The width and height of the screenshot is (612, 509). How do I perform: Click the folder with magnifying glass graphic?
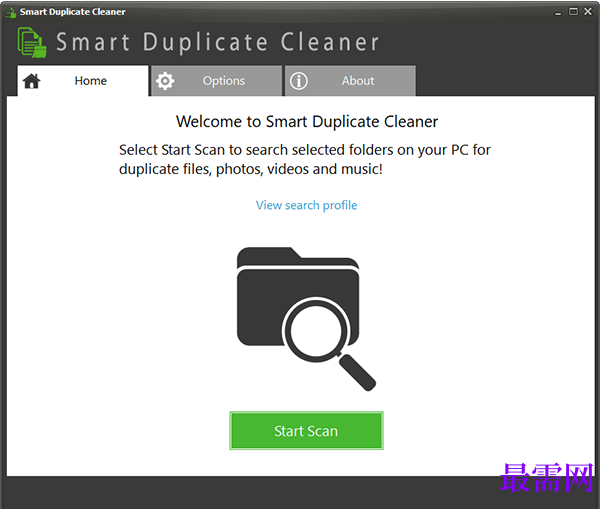coord(306,319)
